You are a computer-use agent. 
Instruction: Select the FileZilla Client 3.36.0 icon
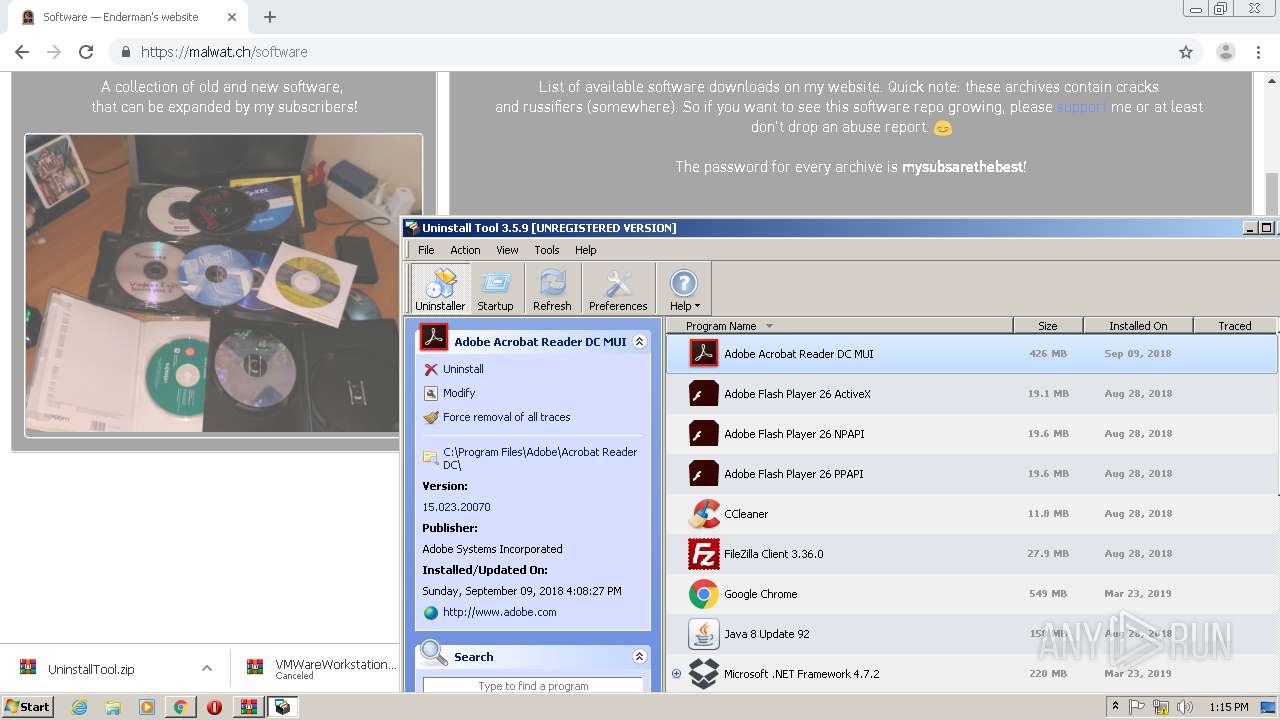[x=704, y=553]
